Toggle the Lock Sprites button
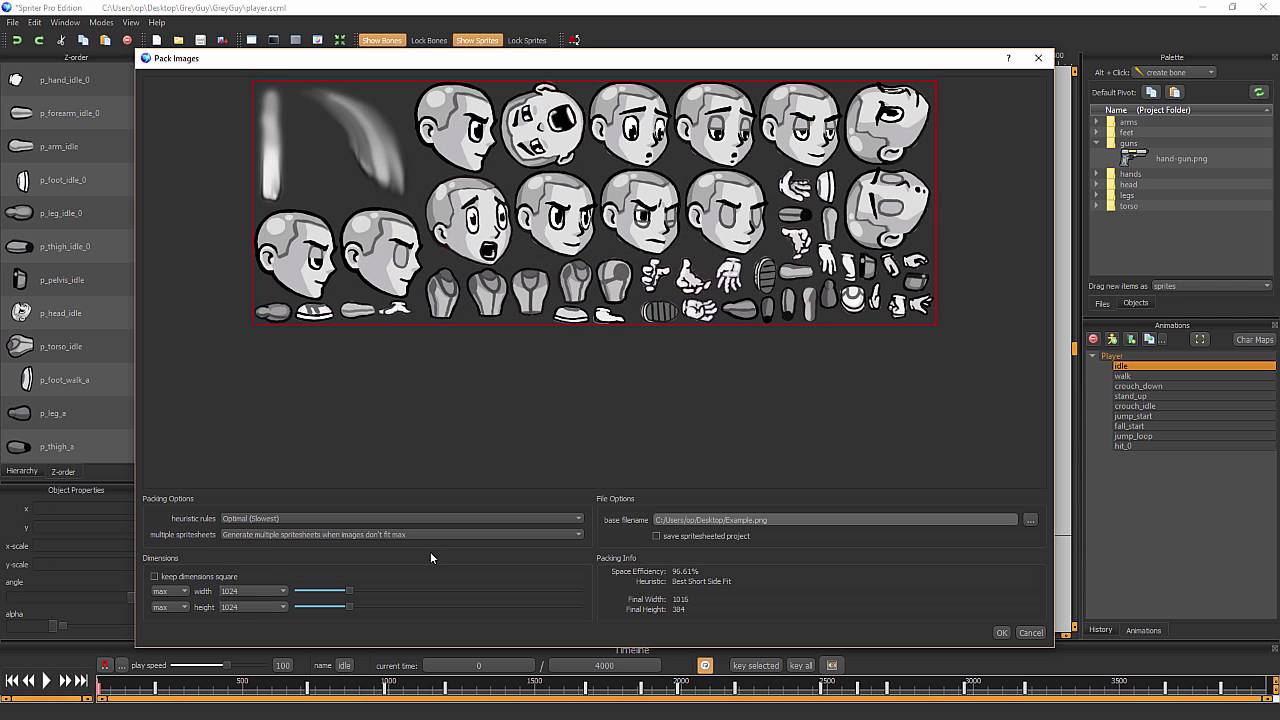Screen dimensions: 1280x720 click(527, 40)
